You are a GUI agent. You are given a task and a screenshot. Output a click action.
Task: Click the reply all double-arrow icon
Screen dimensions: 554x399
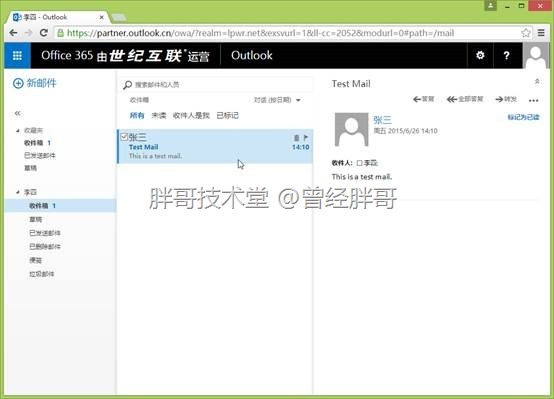(x=465, y=99)
